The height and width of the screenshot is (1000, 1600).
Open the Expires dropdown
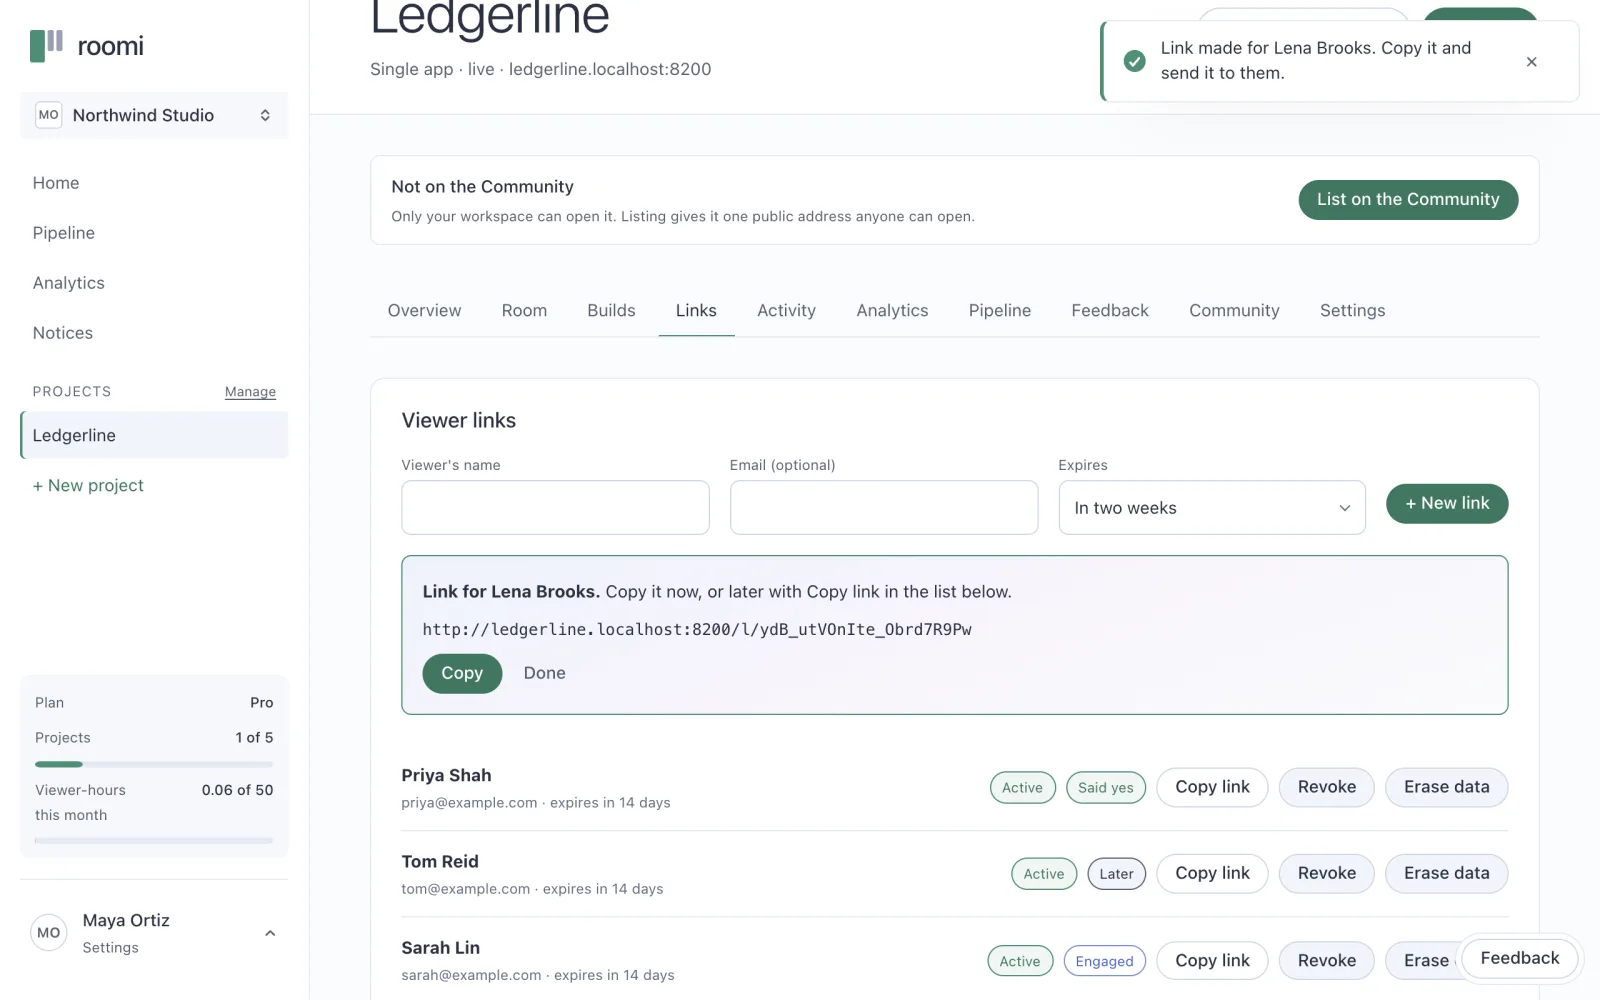(1212, 508)
